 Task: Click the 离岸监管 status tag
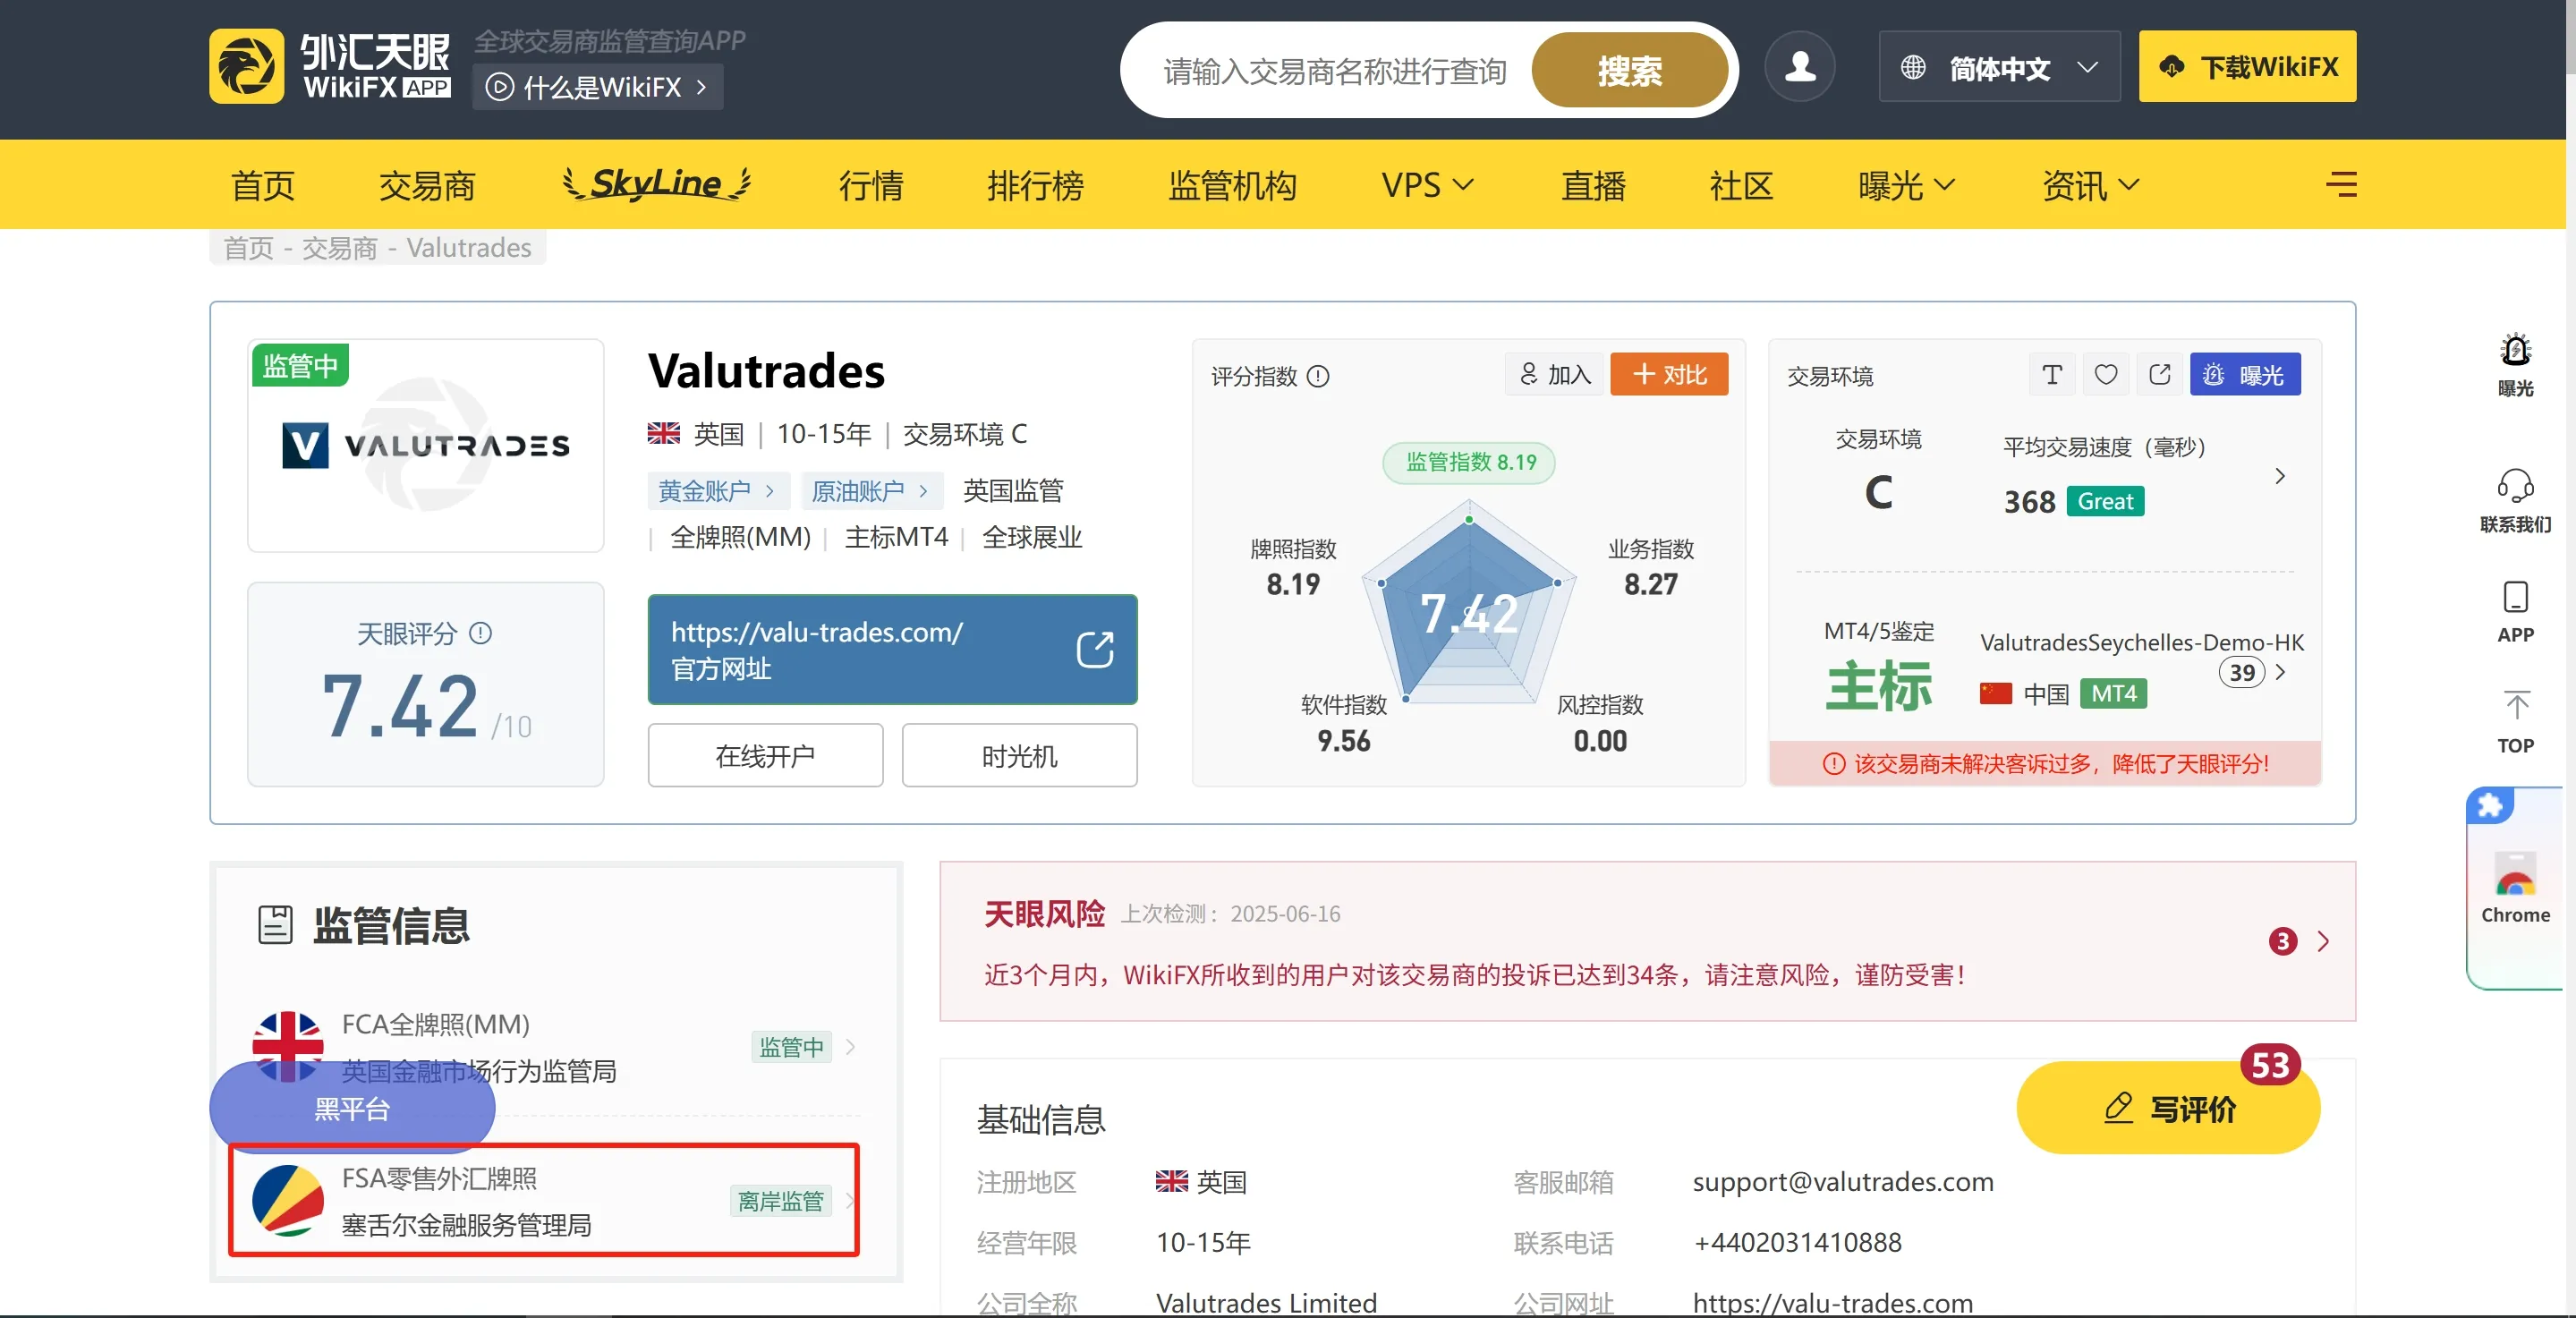point(780,1201)
